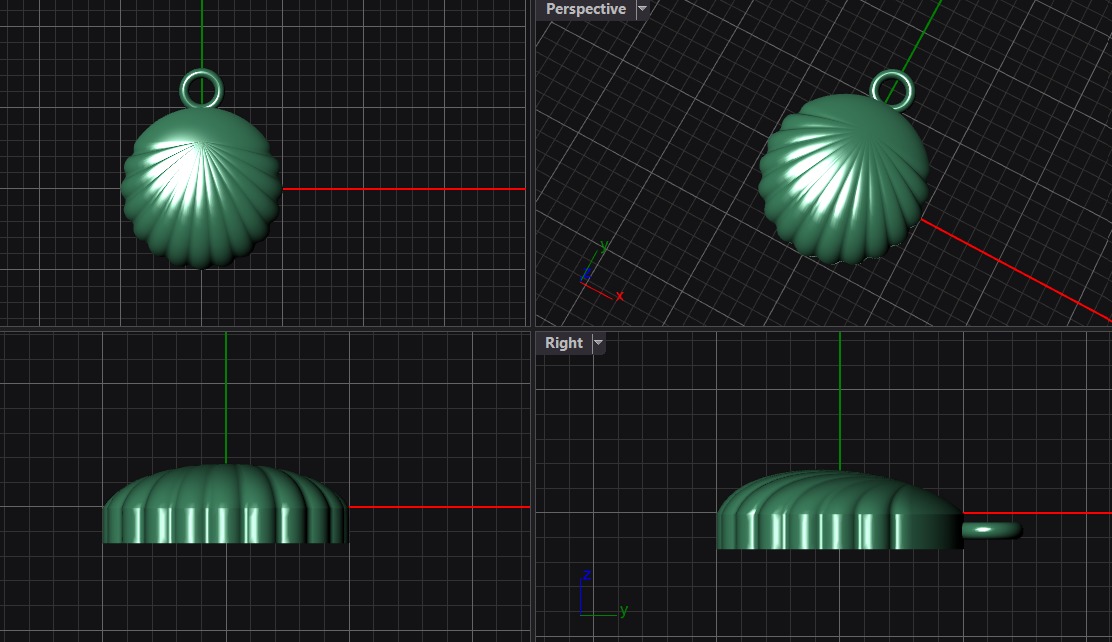Open the Right viewport title menu

pyautogui.click(x=563, y=343)
